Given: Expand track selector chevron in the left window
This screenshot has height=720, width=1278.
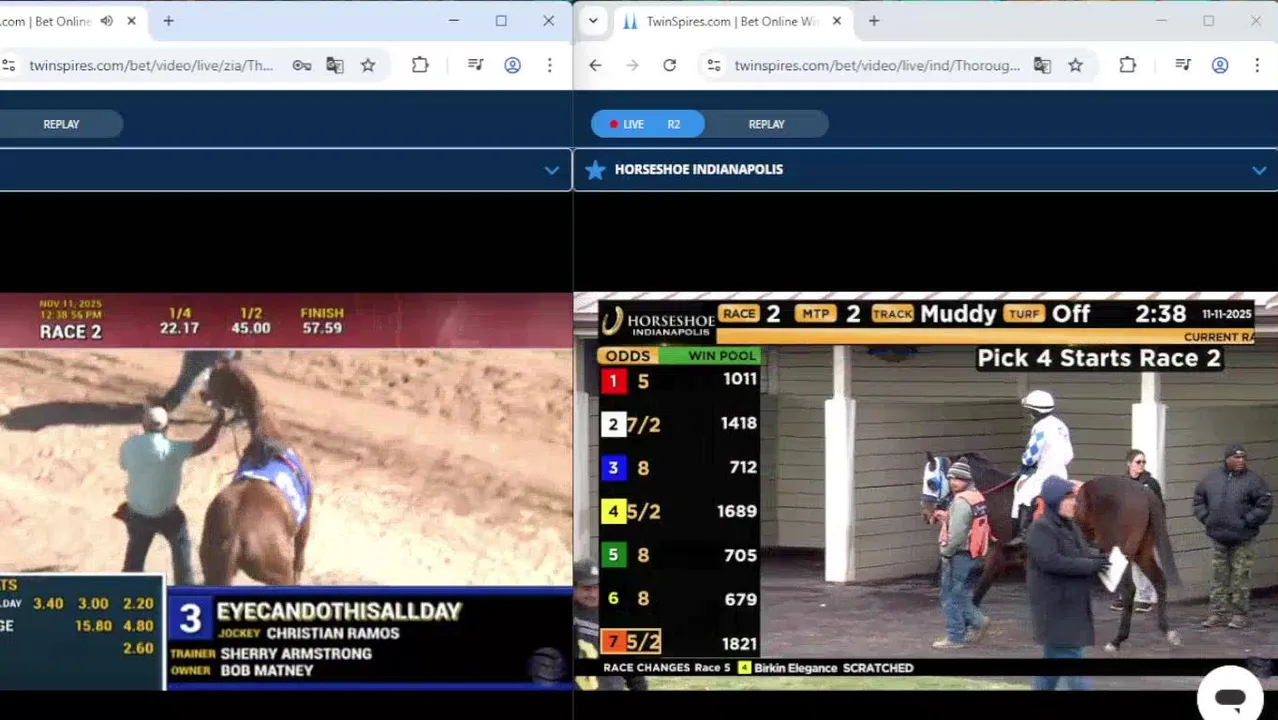Looking at the screenshot, I should pyautogui.click(x=551, y=170).
